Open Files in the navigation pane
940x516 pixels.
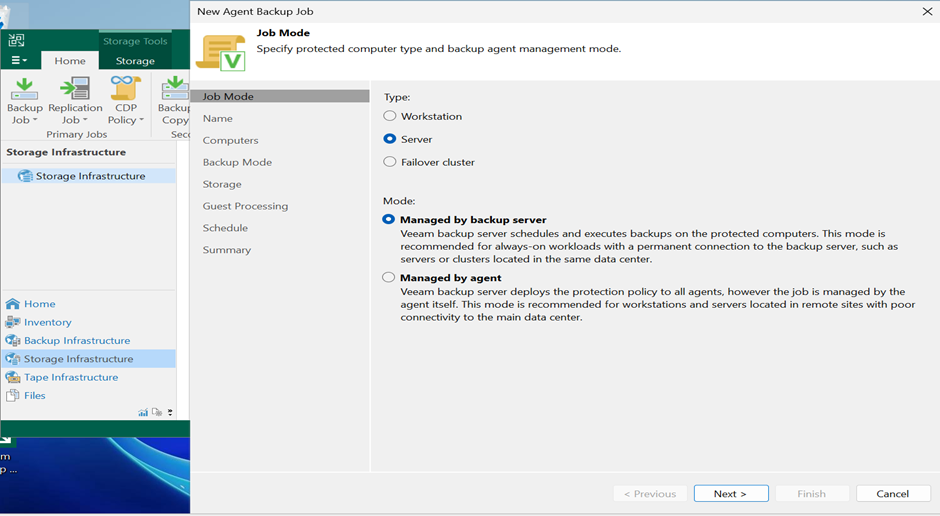35,396
